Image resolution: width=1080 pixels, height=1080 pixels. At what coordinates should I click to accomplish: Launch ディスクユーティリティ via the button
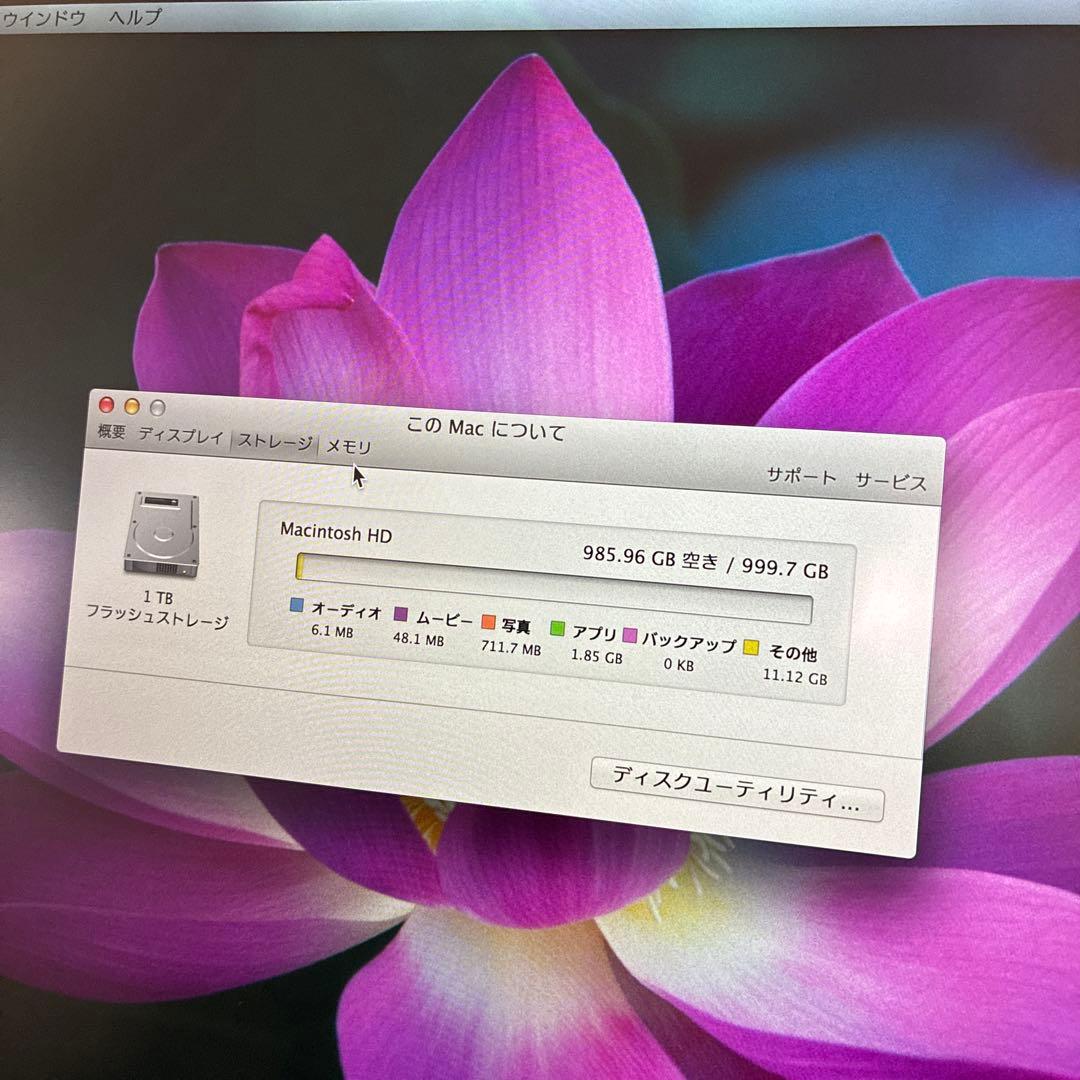(736, 789)
